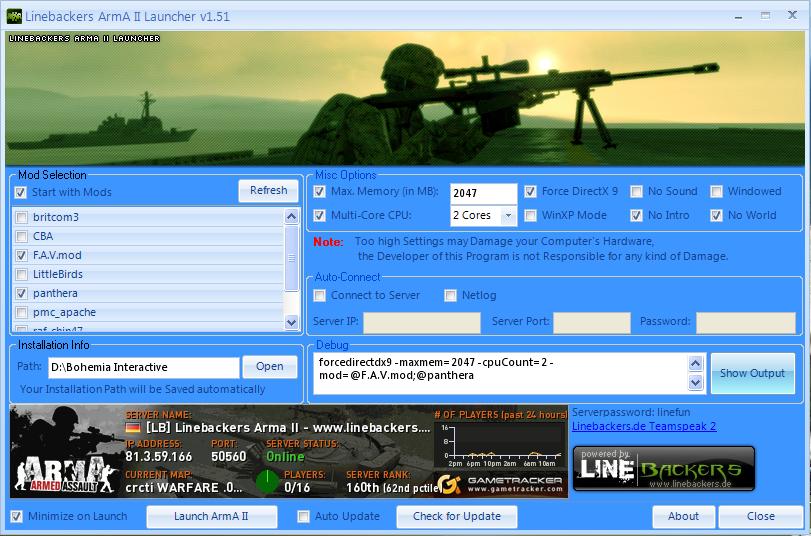
Task: Click the Show Output button
Action: tap(753, 373)
